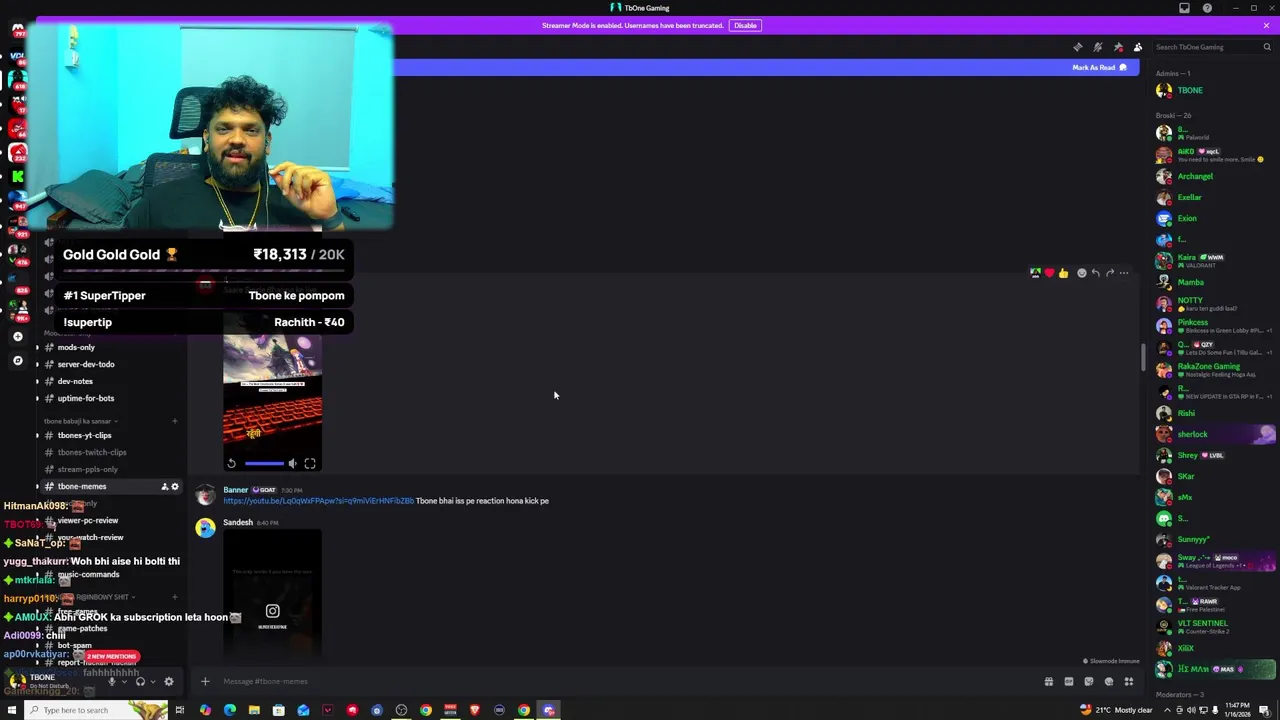
Task: Toggle channel notification settings bell icon
Action: (1097, 47)
